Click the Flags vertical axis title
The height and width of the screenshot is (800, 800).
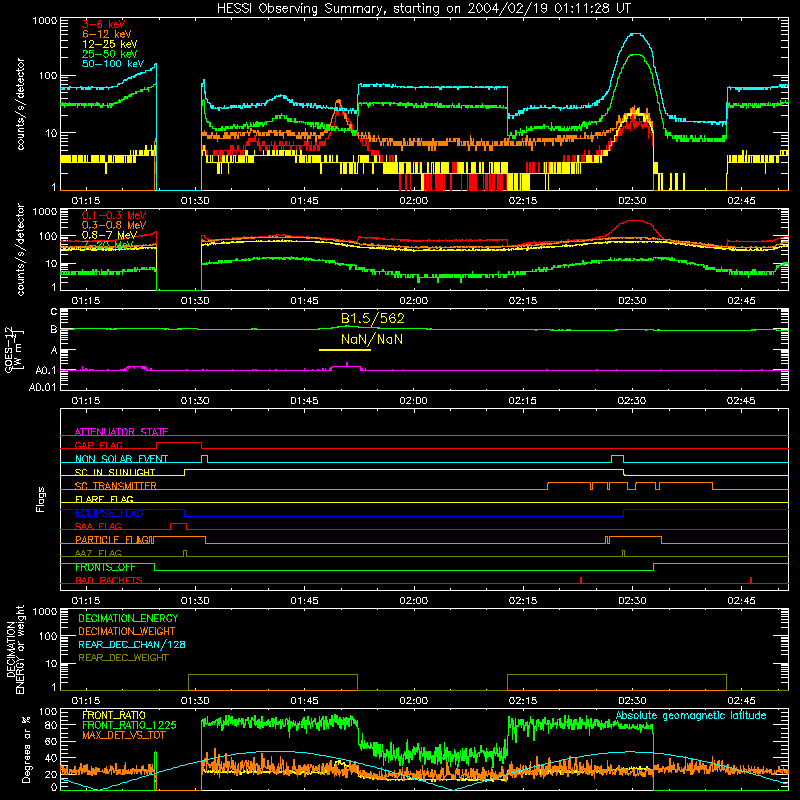40,499
